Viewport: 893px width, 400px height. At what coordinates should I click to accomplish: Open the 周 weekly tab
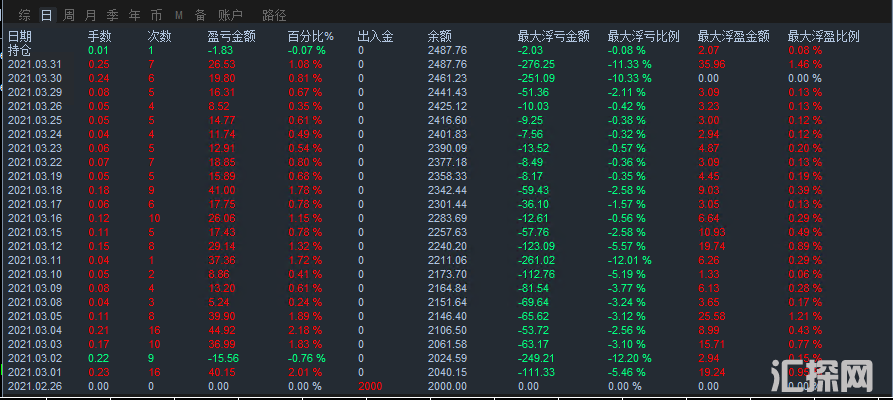[68, 15]
